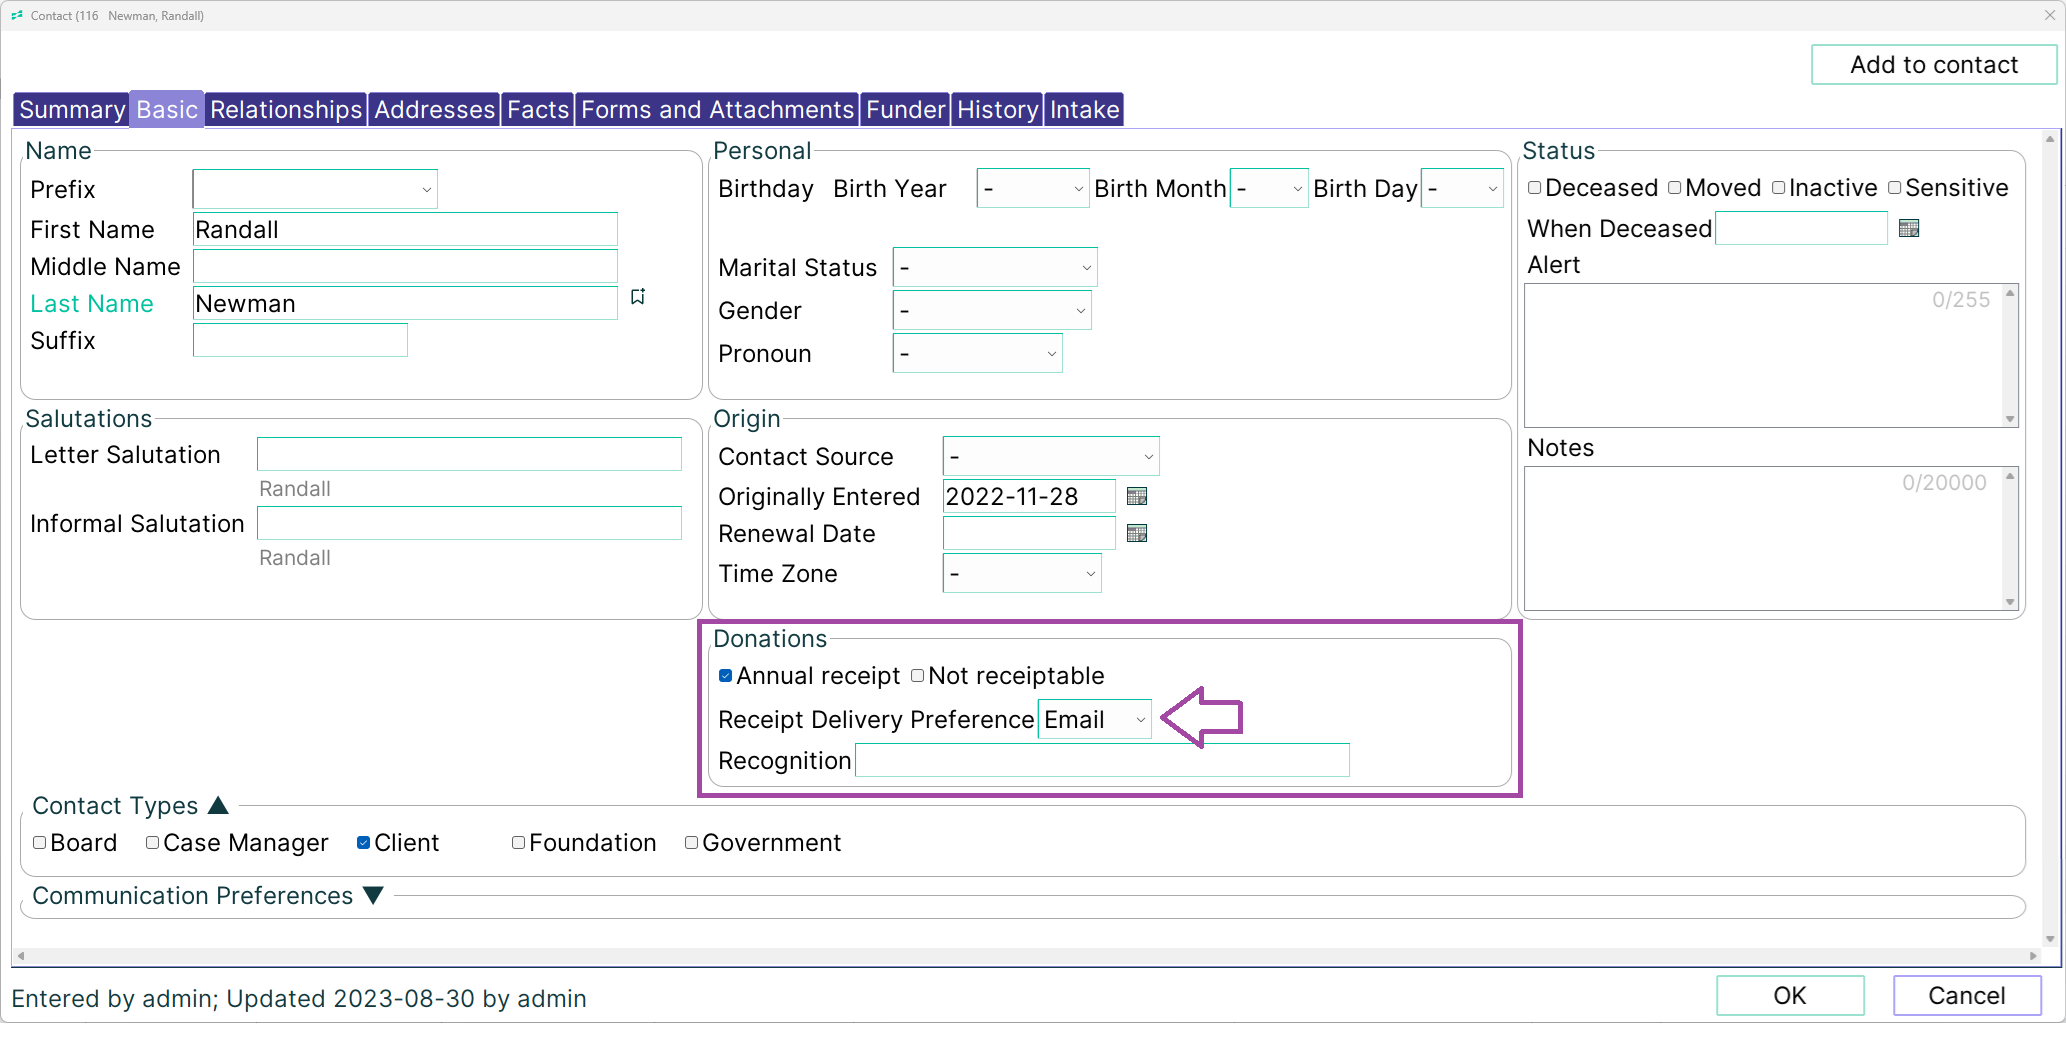Check the Foundation contact type
Viewport: 2066px width, 1059px height.
coord(518,843)
